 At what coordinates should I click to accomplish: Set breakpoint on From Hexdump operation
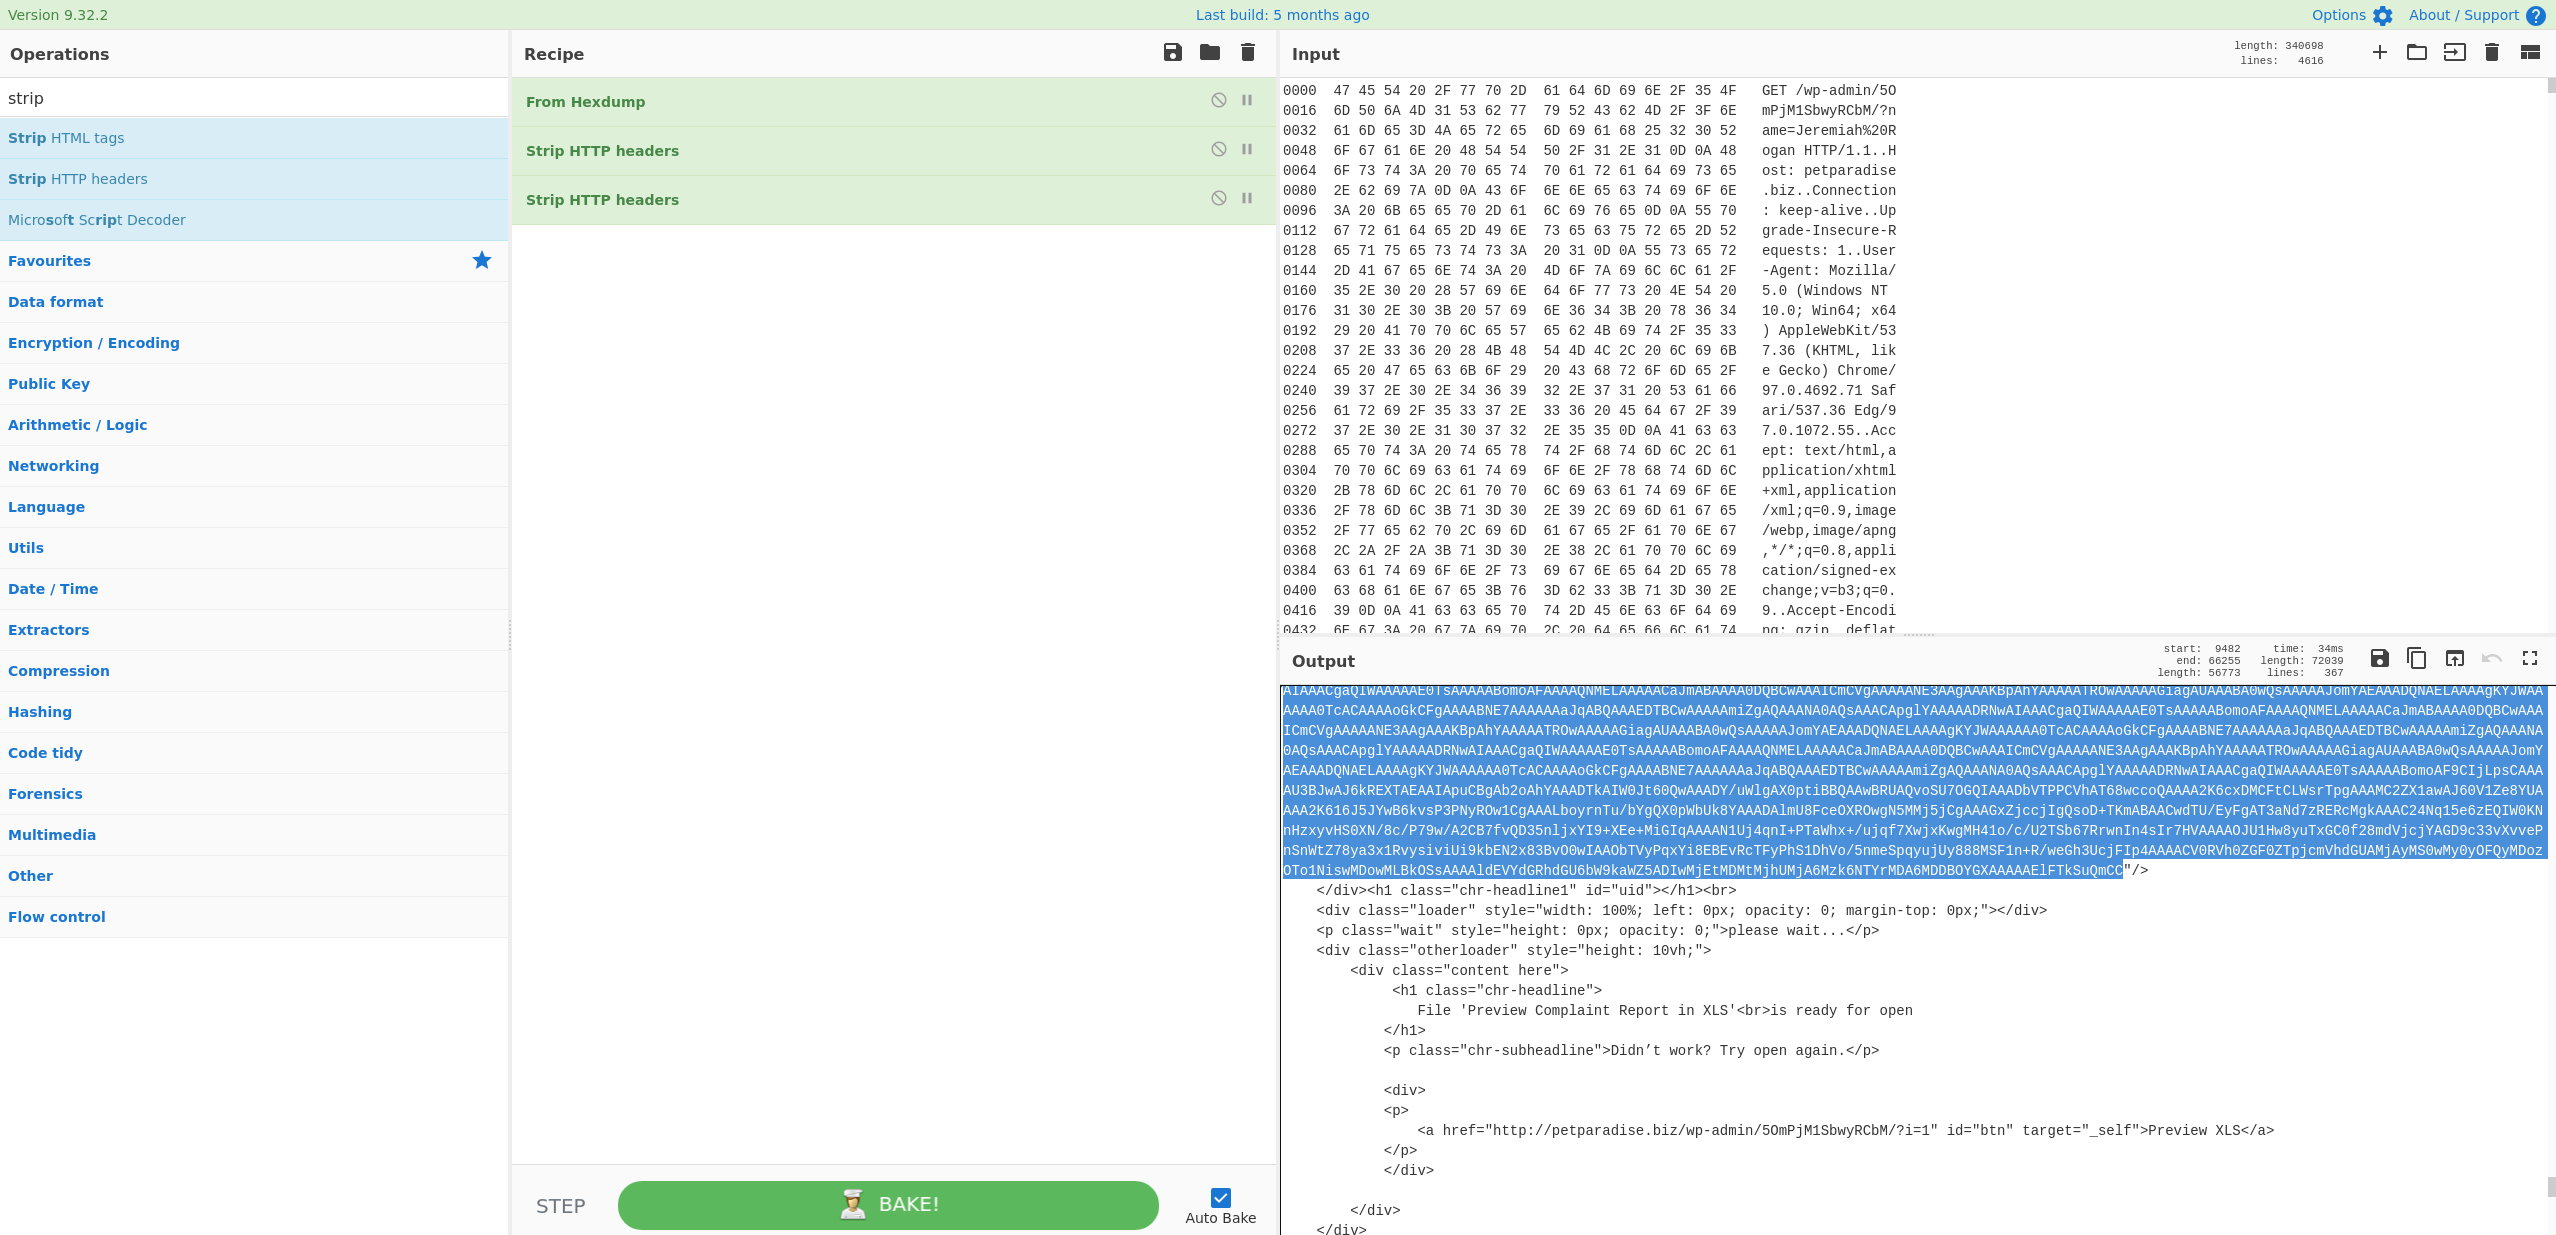point(1247,100)
